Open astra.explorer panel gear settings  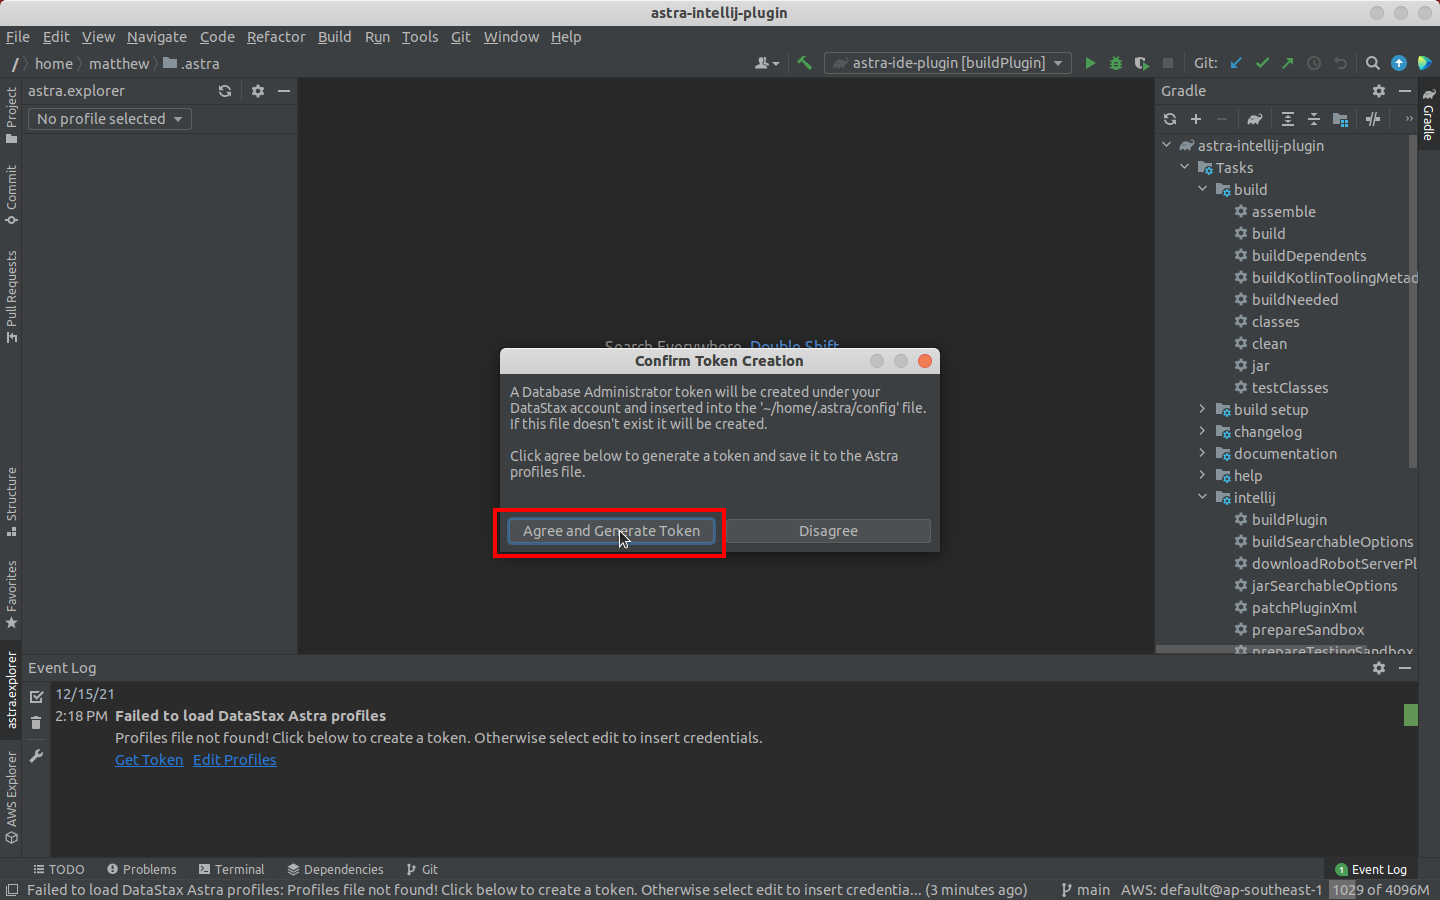[258, 91]
